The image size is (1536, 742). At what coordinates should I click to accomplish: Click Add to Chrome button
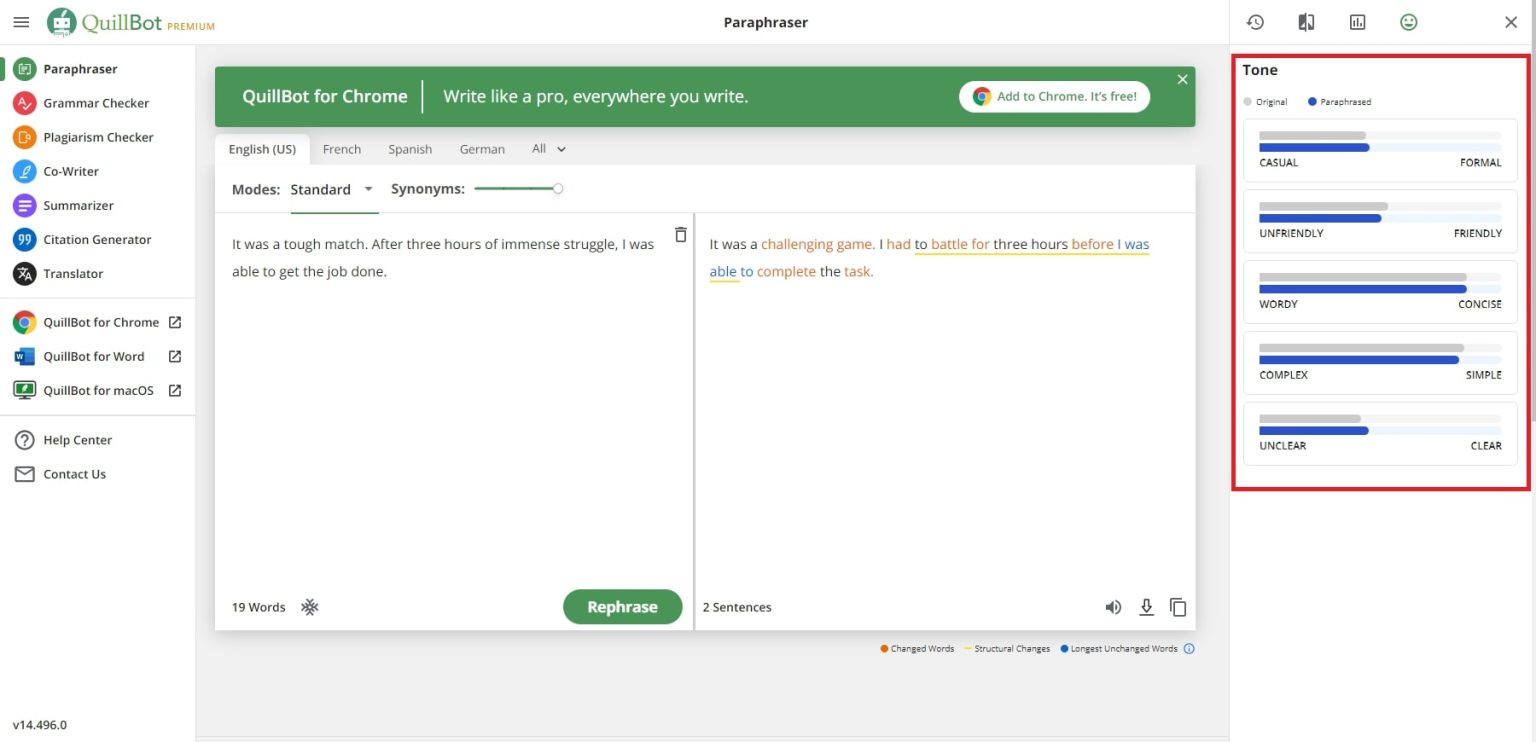point(1054,96)
